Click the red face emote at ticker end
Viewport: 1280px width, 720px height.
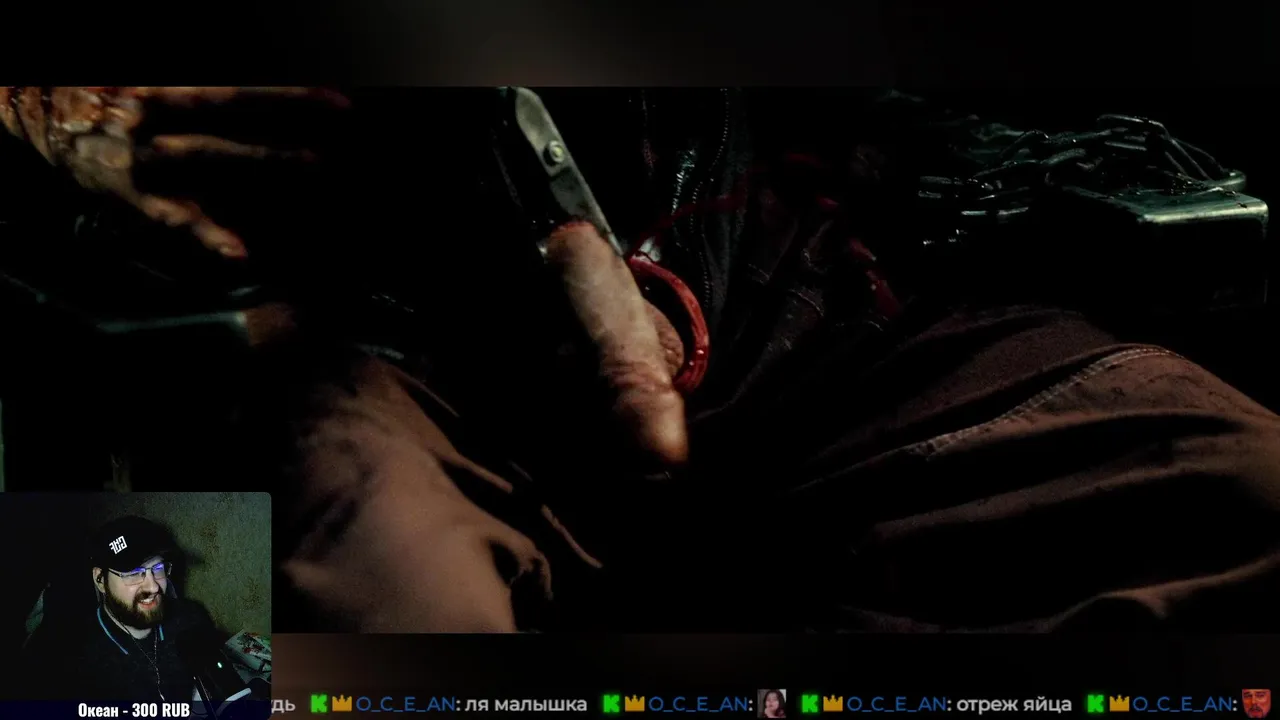(1256, 704)
